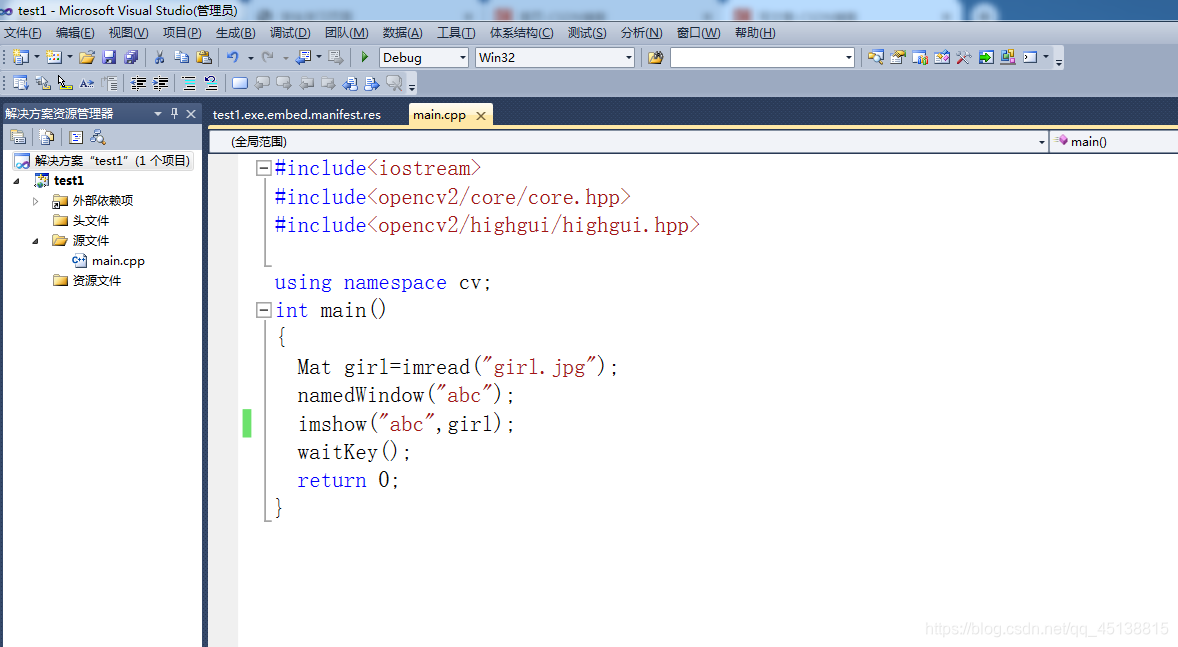
Task: Open the 帮助(H) help menu
Action: pyautogui.click(x=755, y=32)
